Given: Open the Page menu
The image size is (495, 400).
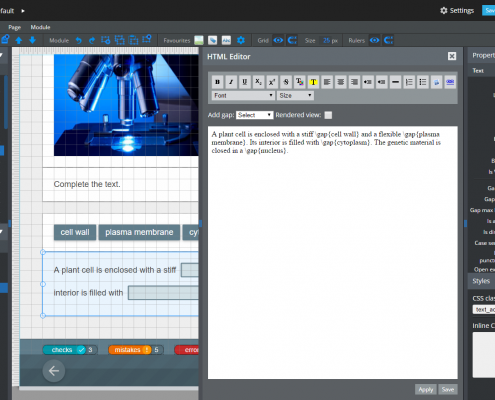Looking at the screenshot, I should coord(15,27).
